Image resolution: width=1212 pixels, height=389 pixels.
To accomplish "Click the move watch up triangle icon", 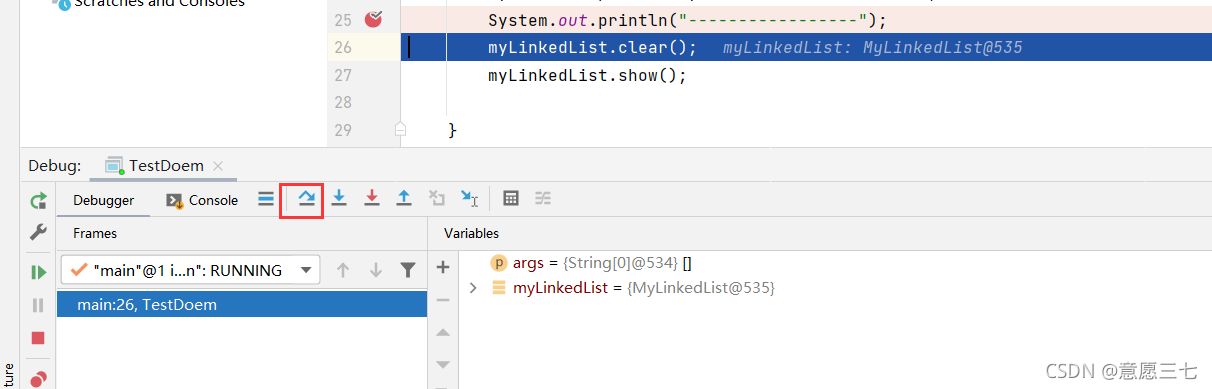I will click(x=444, y=333).
